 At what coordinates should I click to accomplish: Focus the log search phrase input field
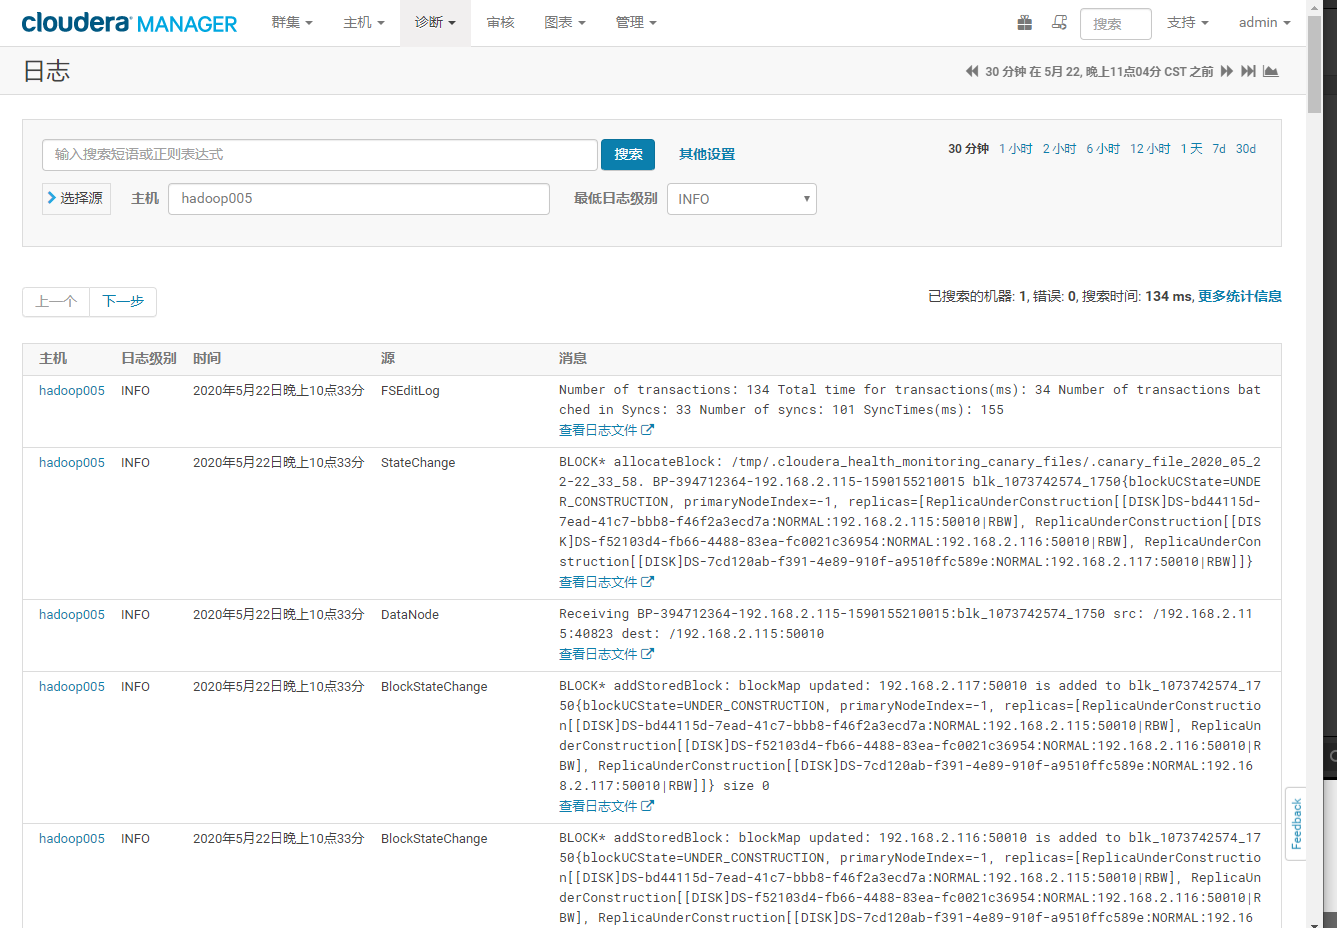click(x=320, y=155)
